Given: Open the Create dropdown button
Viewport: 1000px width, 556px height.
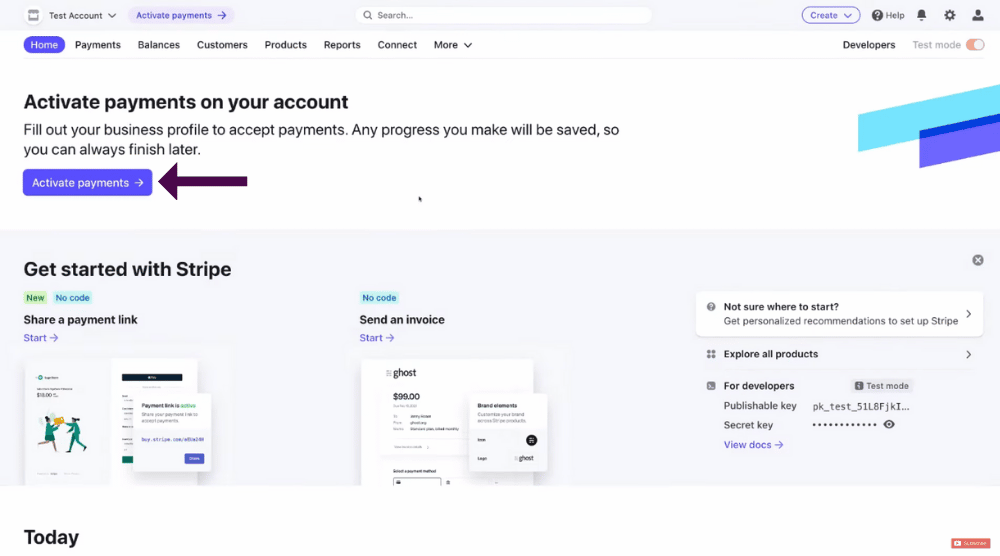Looking at the screenshot, I should [x=830, y=15].
